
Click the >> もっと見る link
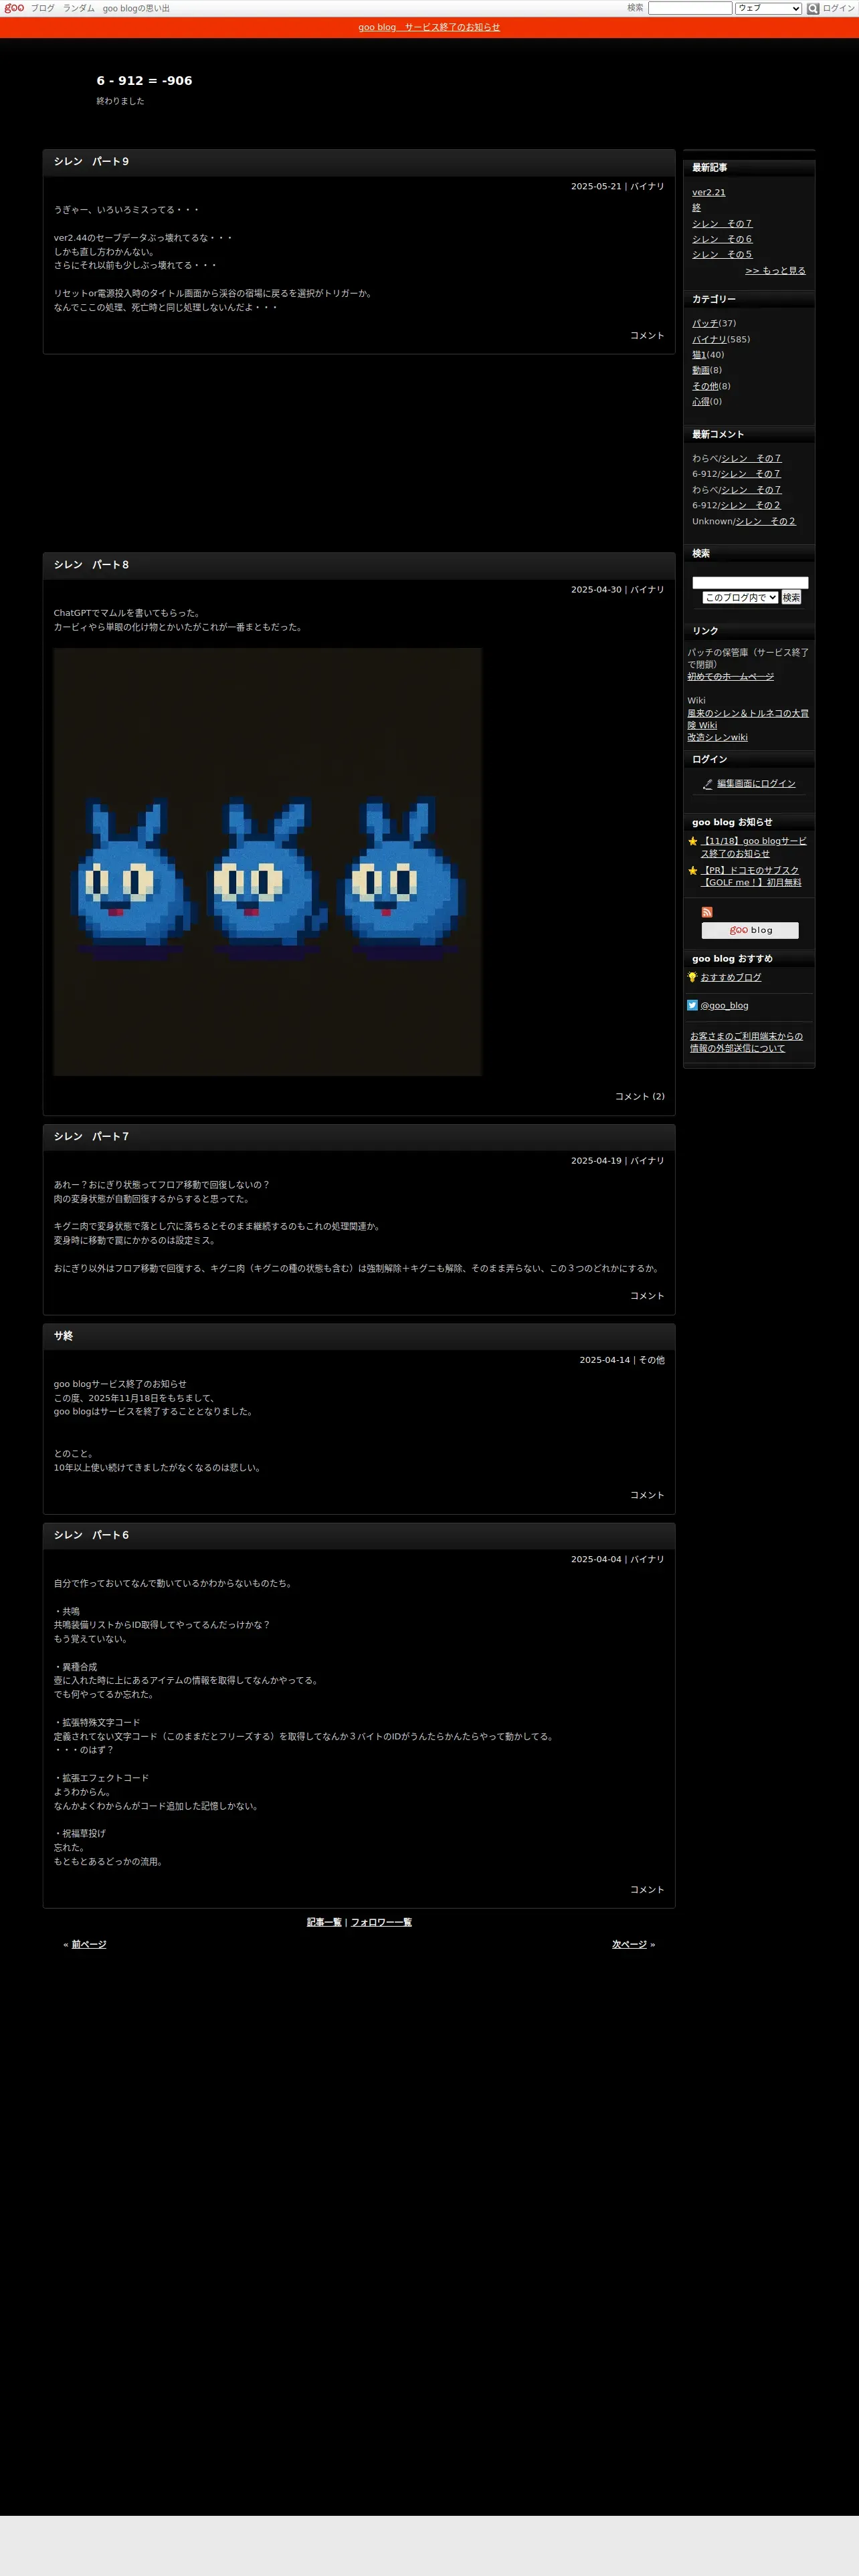pyautogui.click(x=775, y=270)
